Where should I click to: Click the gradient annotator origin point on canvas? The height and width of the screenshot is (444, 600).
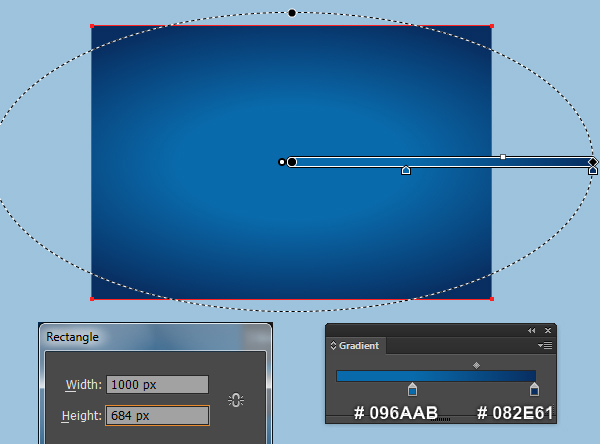click(292, 162)
